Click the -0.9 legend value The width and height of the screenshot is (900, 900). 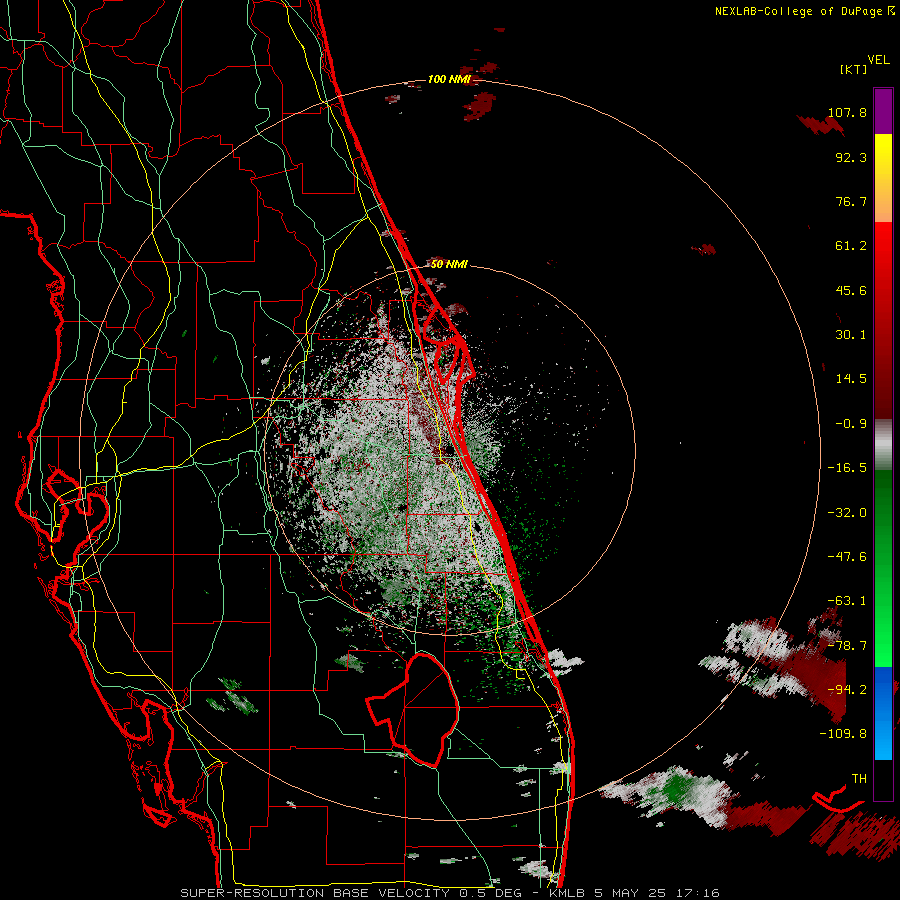tap(851, 424)
